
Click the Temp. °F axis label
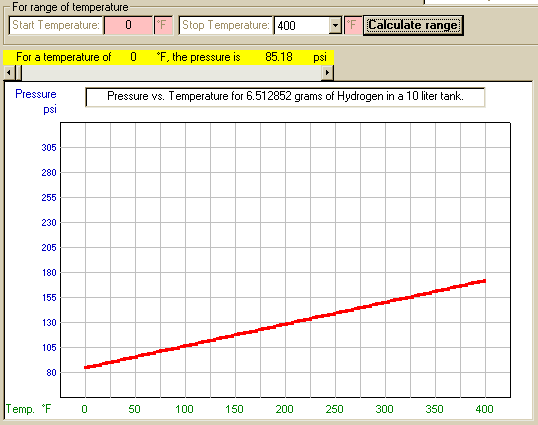click(28, 409)
